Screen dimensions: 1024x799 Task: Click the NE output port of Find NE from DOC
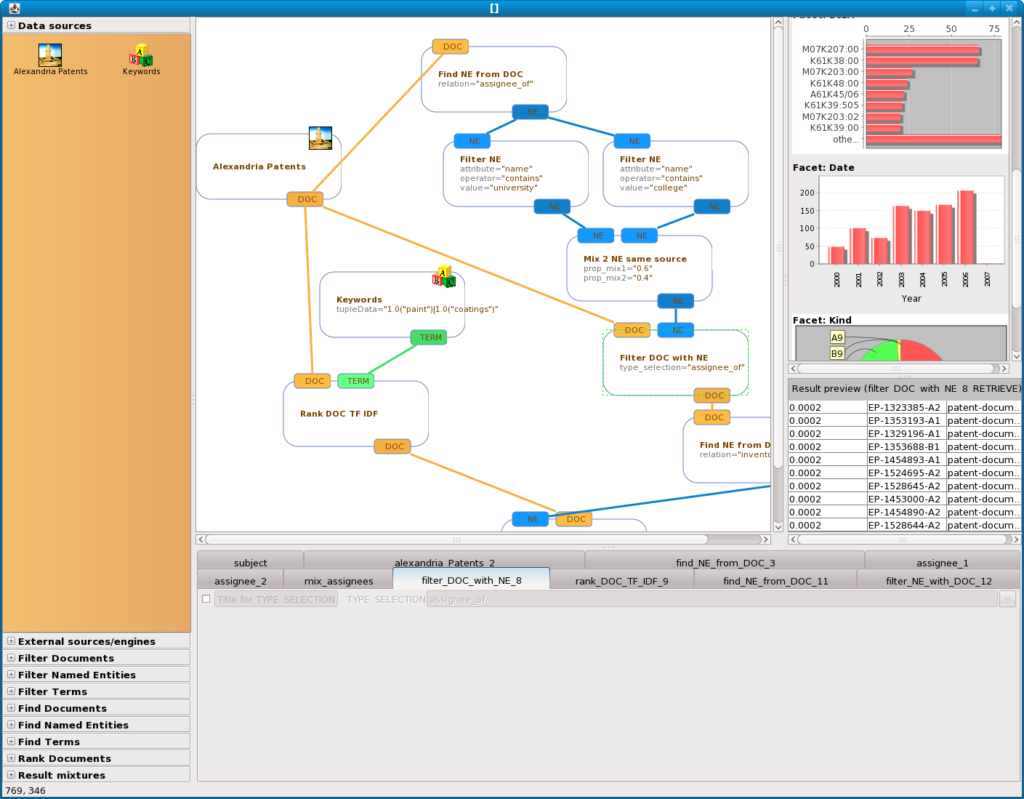[530, 112]
